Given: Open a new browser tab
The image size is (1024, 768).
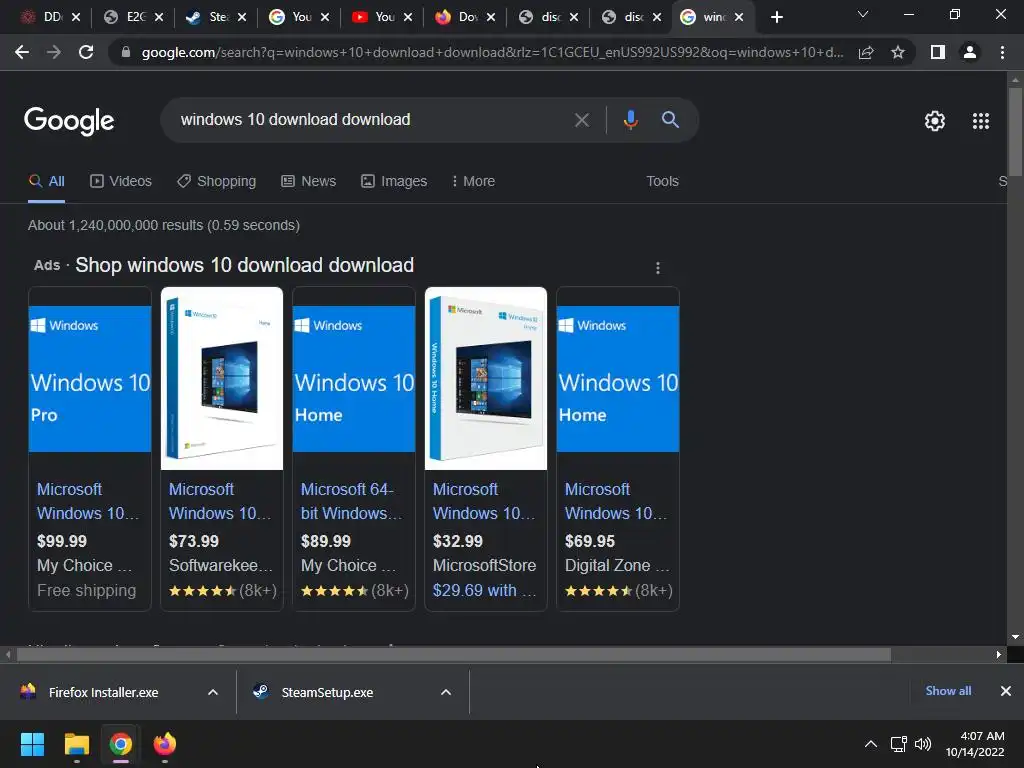Looking at the screenshot, I should 776,17.
